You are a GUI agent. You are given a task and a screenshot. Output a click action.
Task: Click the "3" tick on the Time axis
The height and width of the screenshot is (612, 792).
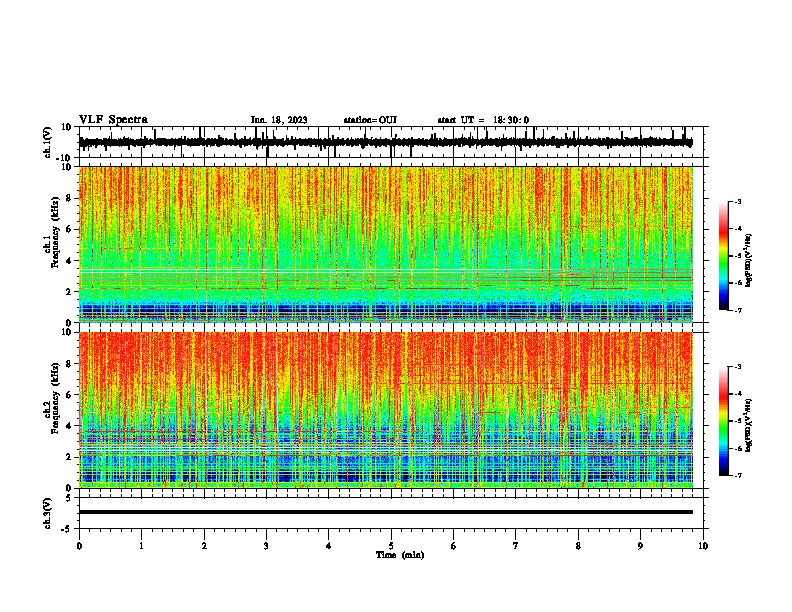click(x=266, y=546)
